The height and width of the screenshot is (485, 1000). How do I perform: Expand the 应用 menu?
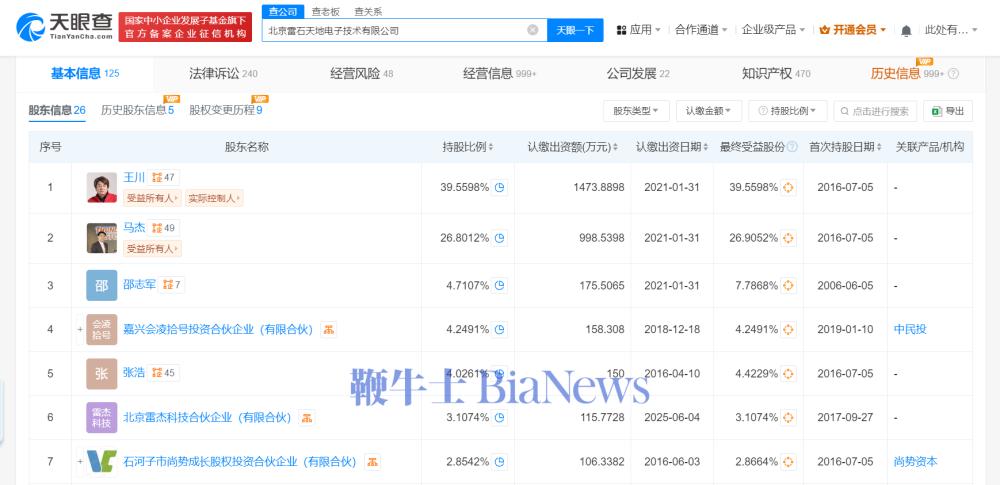638,30
